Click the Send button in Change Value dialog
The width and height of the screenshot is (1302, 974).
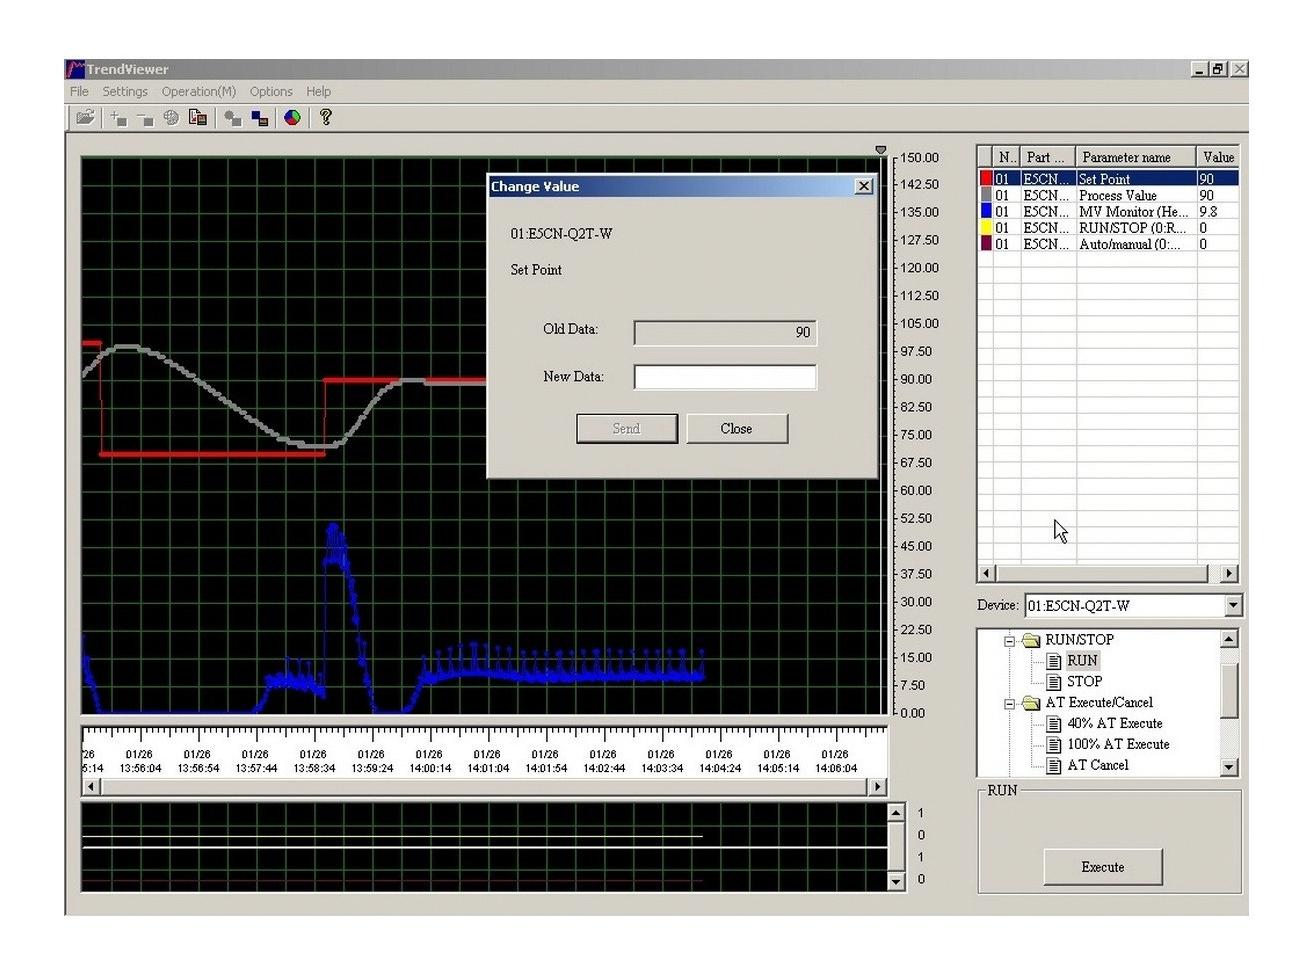pyautogui.click(x=626, y=428)
